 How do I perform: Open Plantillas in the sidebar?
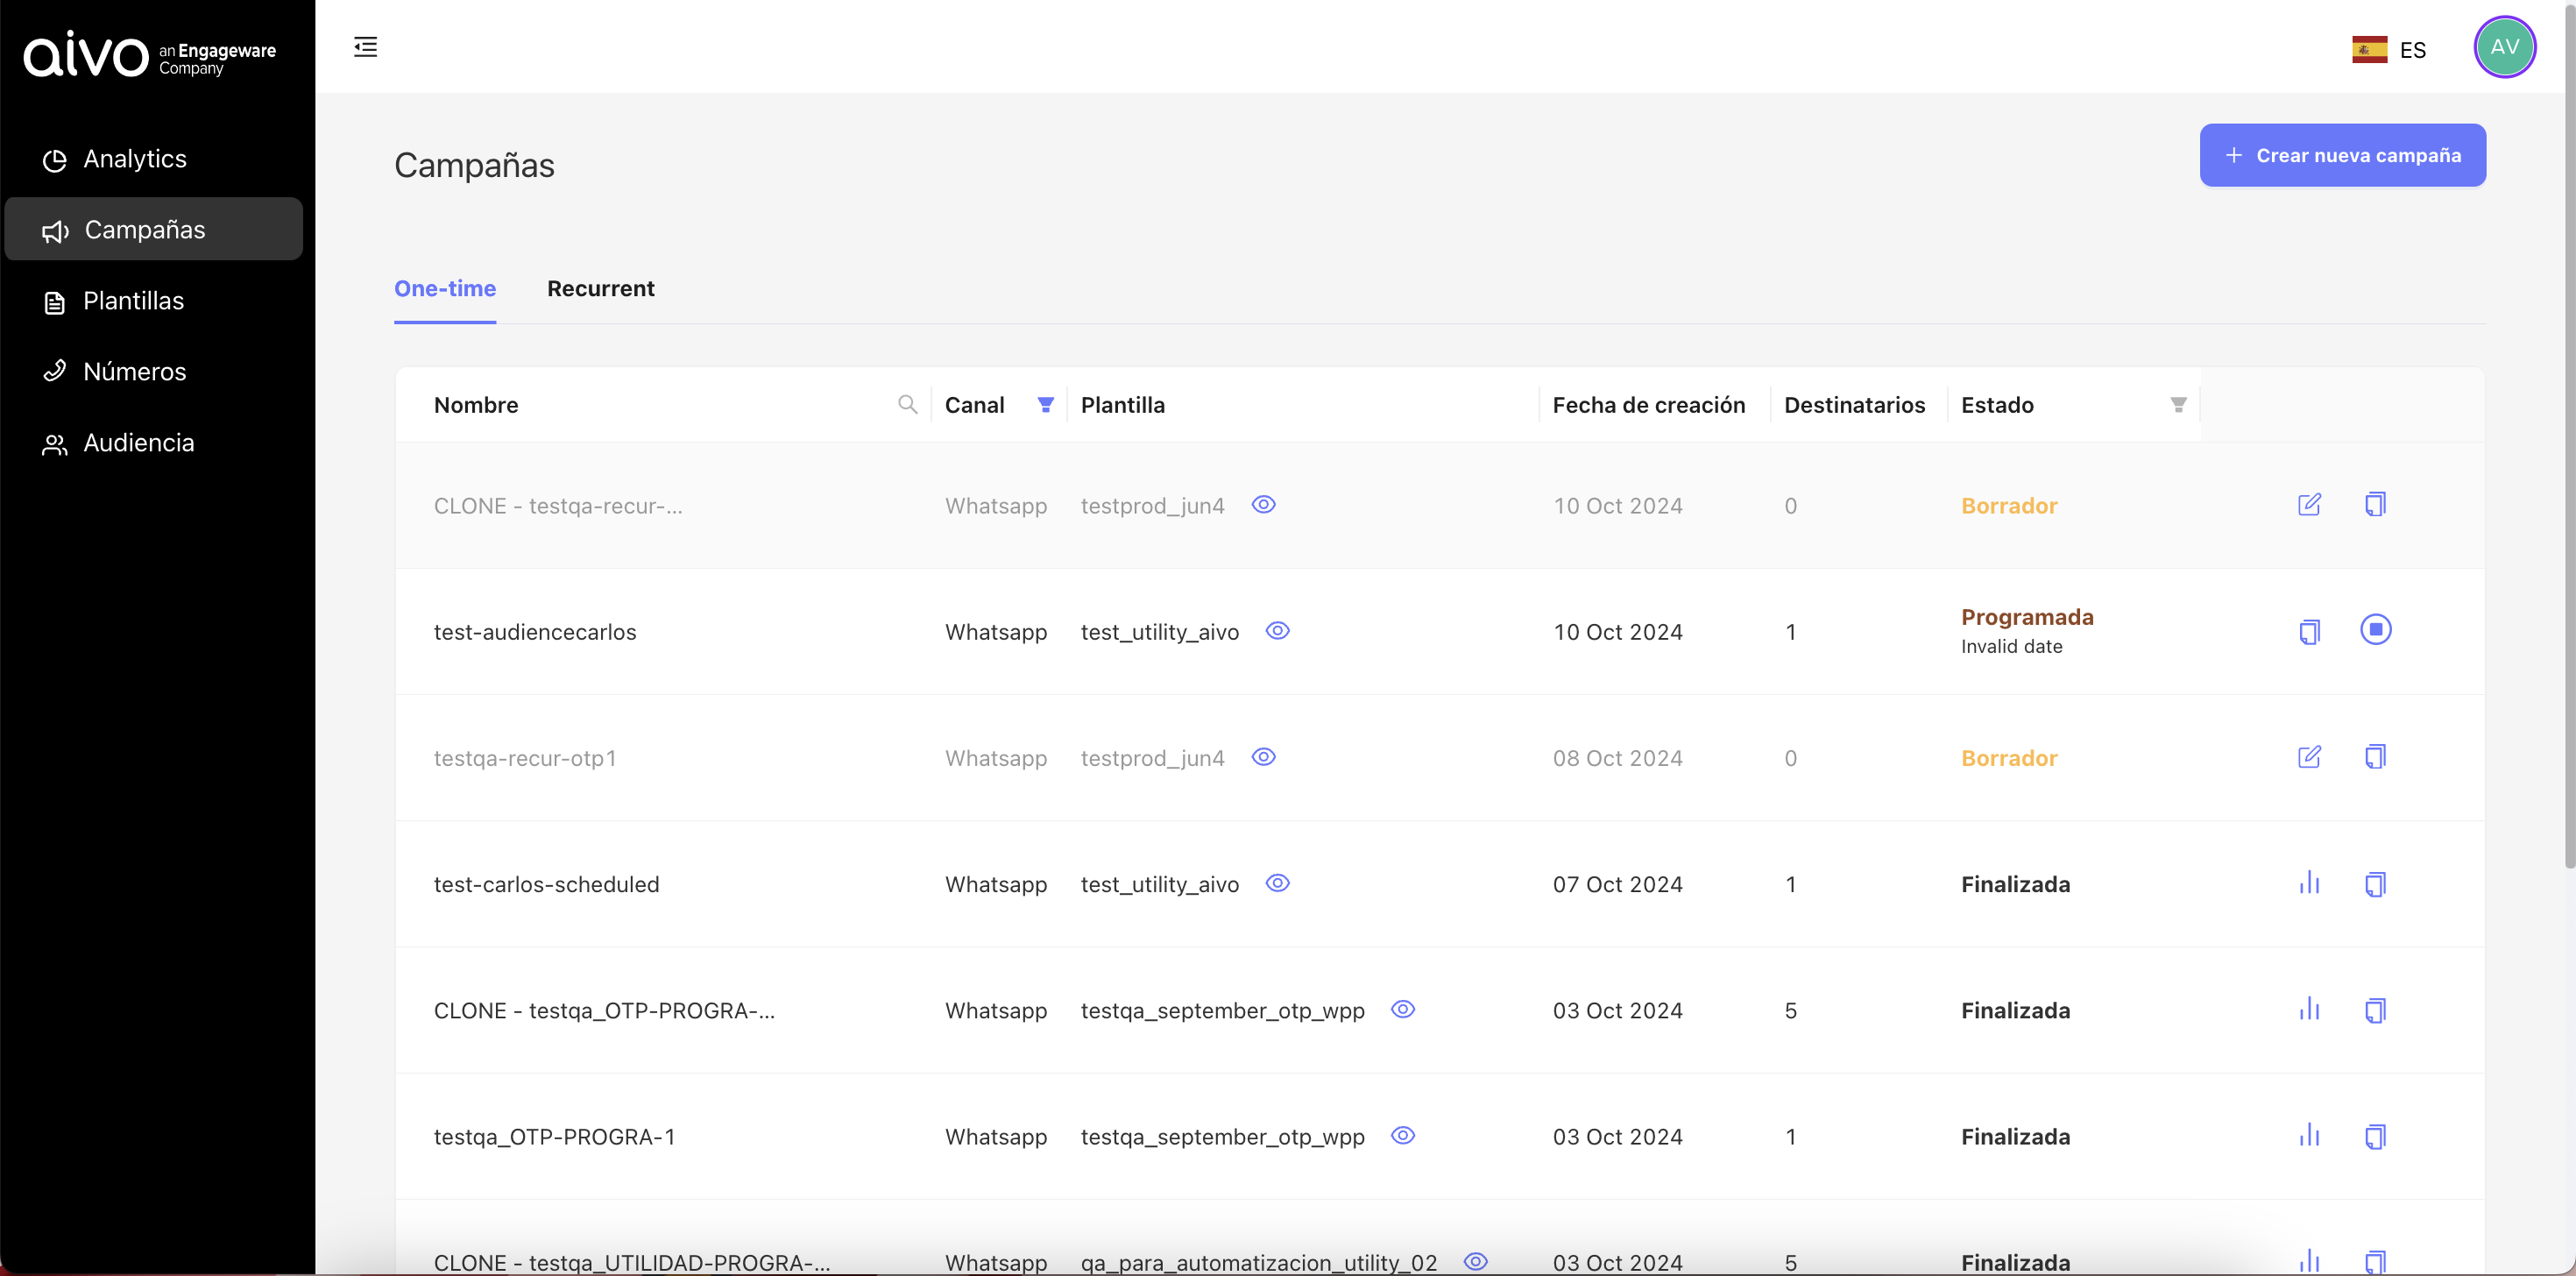pyautogui.click(x=133, y=301)
